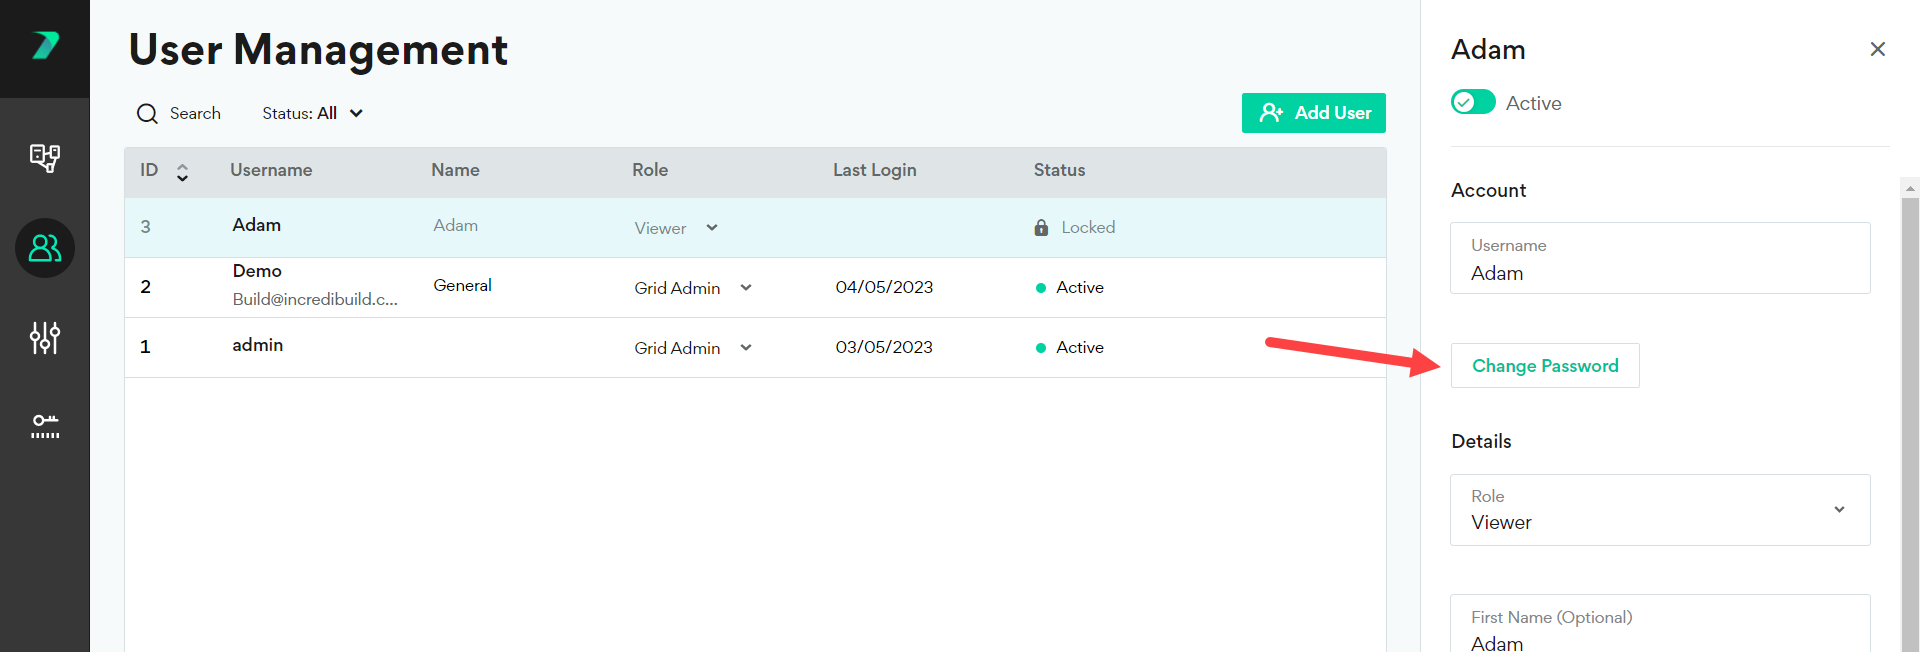Open the Status: All filter dropdown

[312, 114]
